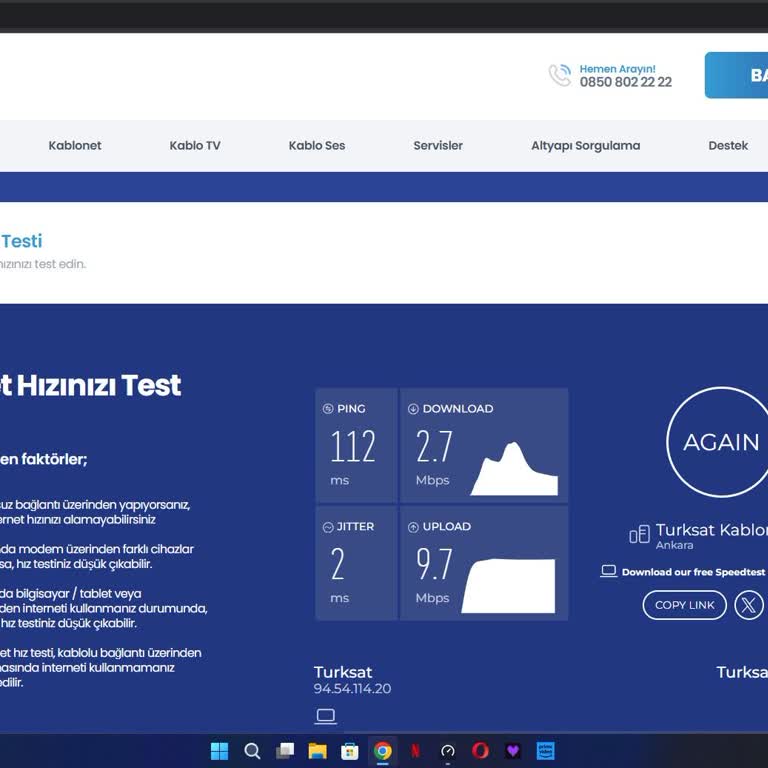Image resolution: width=768 pixels, height=768 pixels.
Task: Open Prime Video from taskbar
Action: coord(546,751)
